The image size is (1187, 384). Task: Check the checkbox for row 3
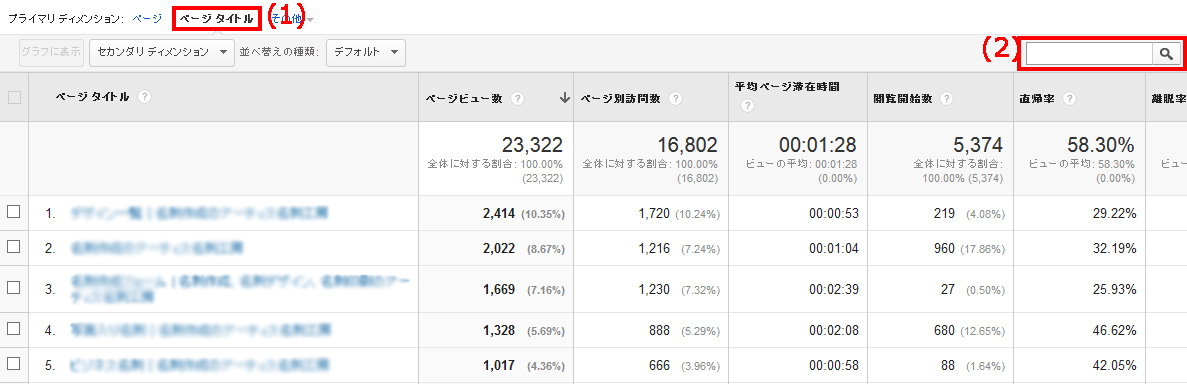(x=14, y=287)
